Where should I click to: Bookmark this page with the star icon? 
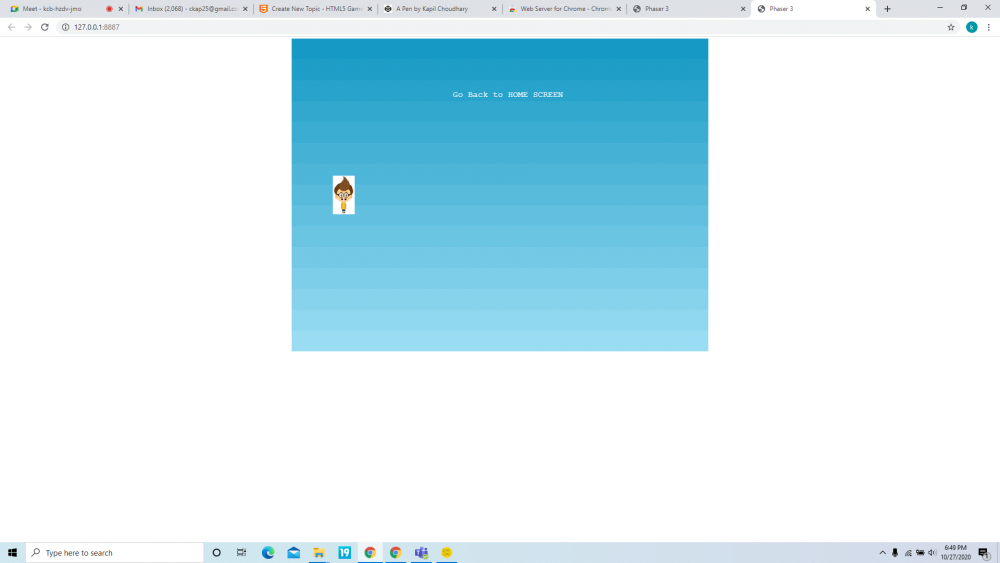(x=951, y=27)
